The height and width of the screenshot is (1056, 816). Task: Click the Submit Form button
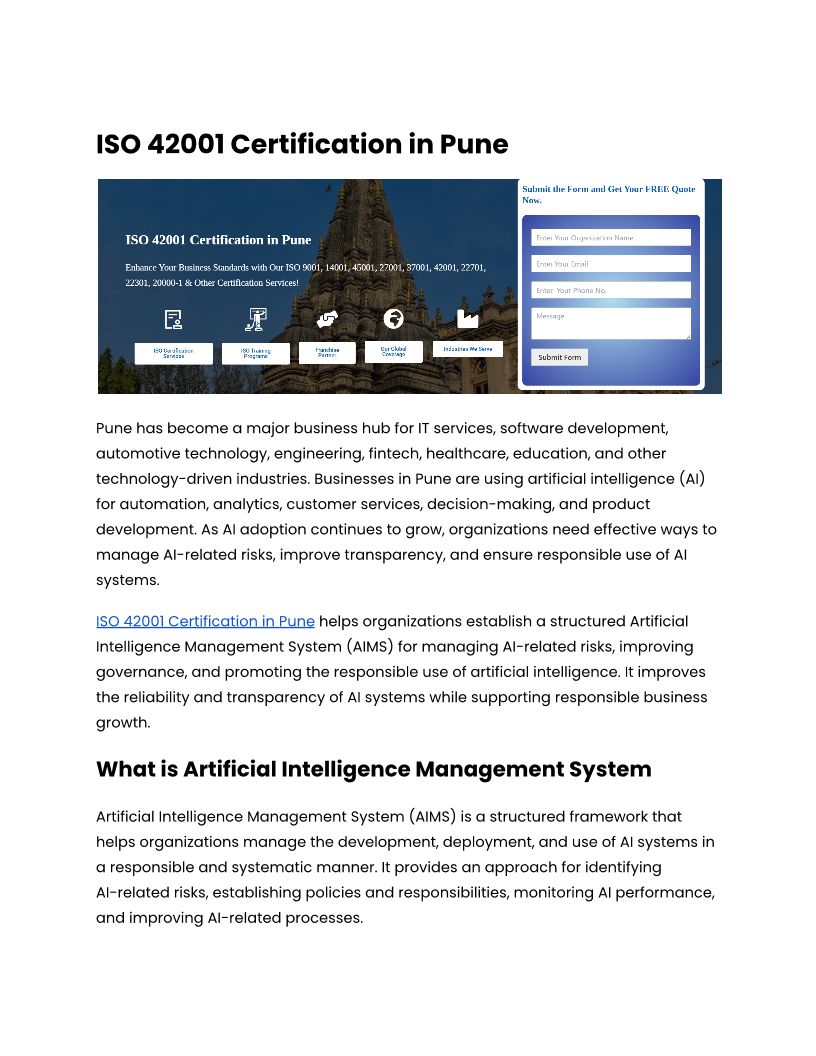coord(559,357)
